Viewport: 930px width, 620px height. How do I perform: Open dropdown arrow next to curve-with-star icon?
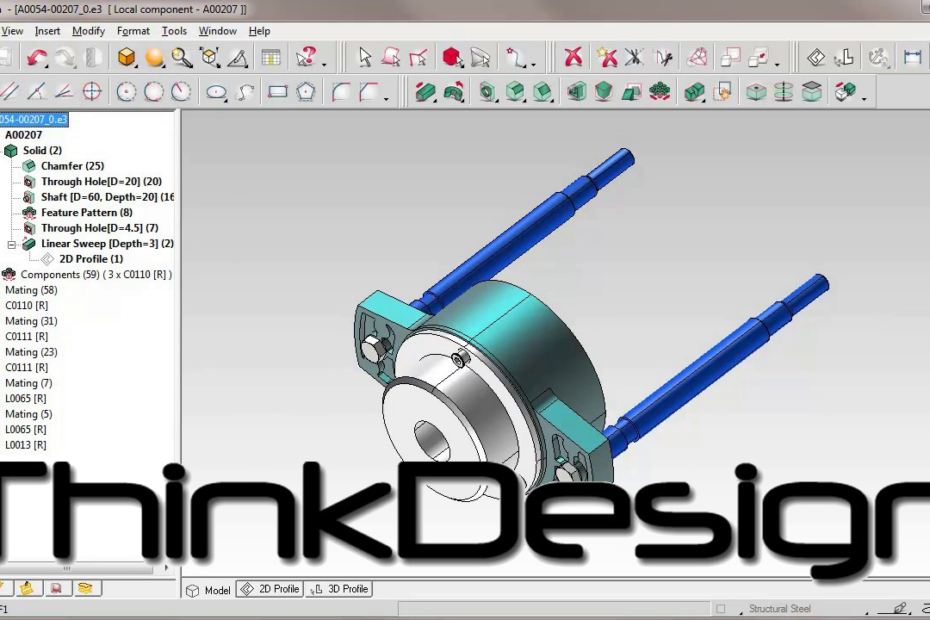pyautogui.click(x=533, y=63)
